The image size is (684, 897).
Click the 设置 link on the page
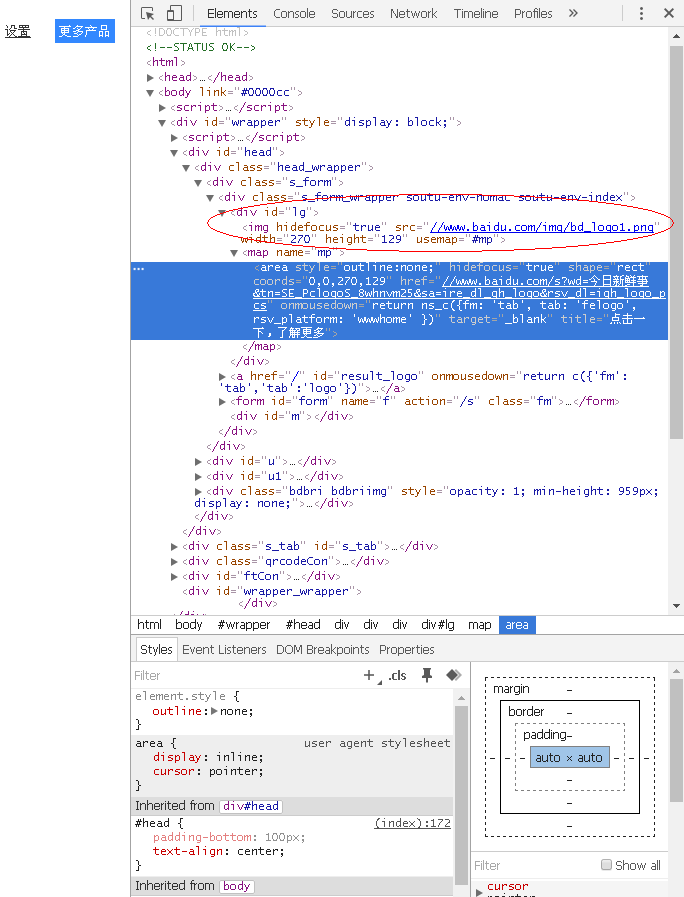point(18,31)
